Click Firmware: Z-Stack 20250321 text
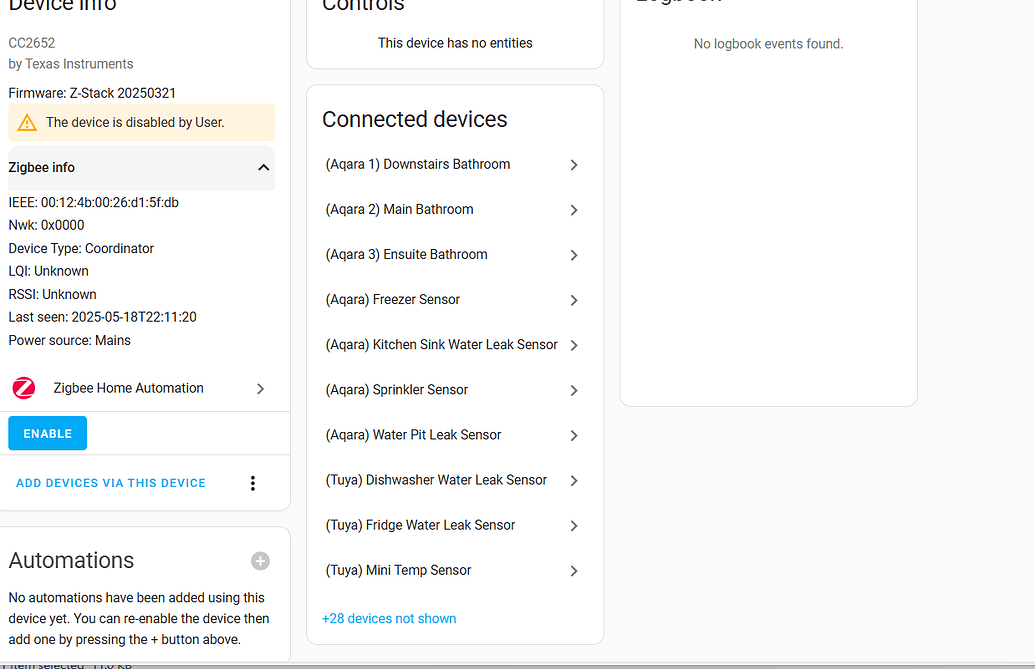 coord(92,93)
